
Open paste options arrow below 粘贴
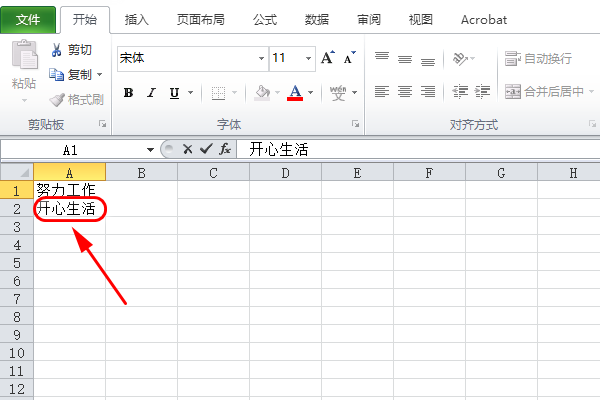tap(24, 101)
